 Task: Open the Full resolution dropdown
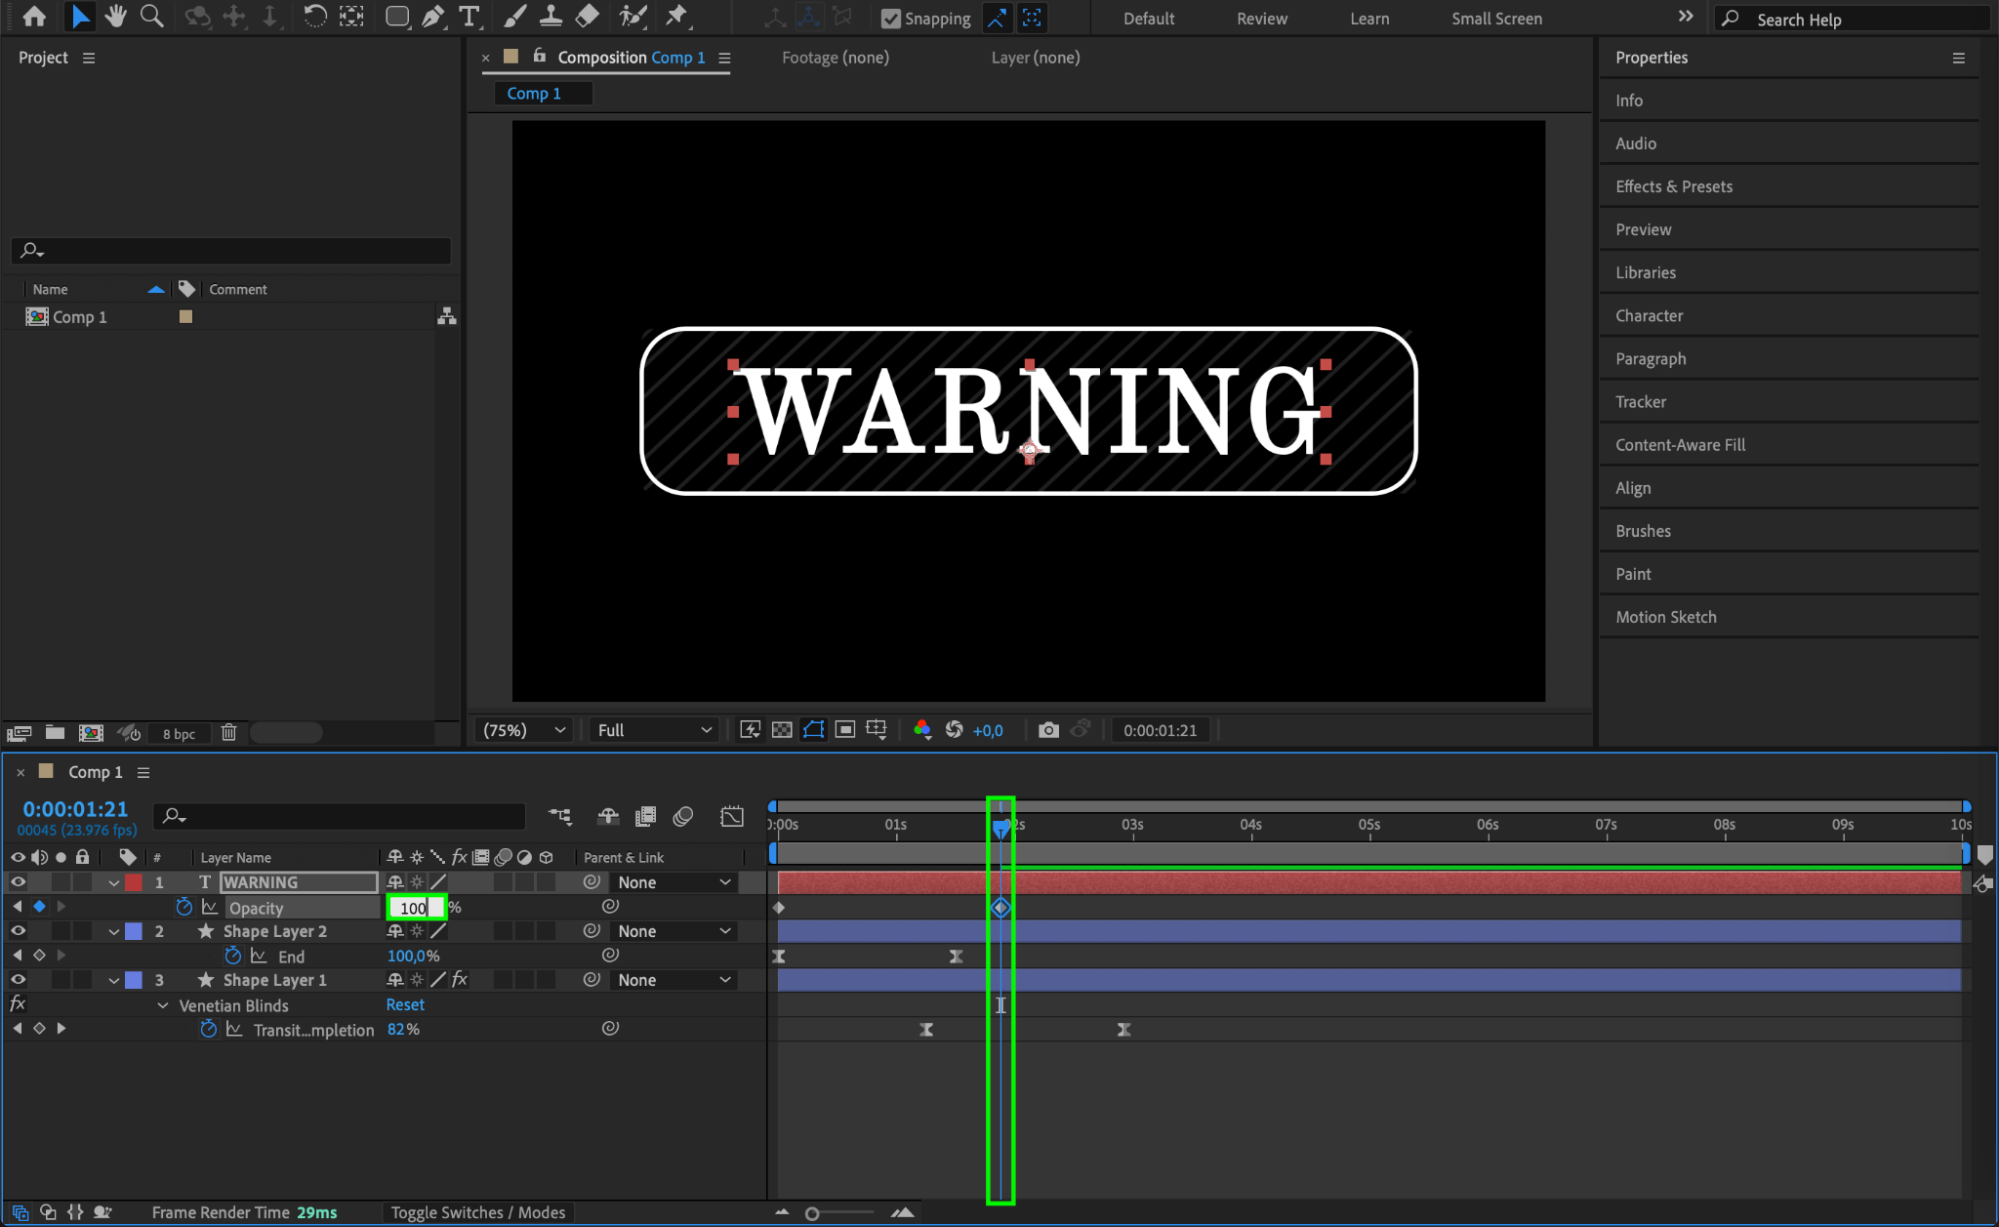[654, 730]
